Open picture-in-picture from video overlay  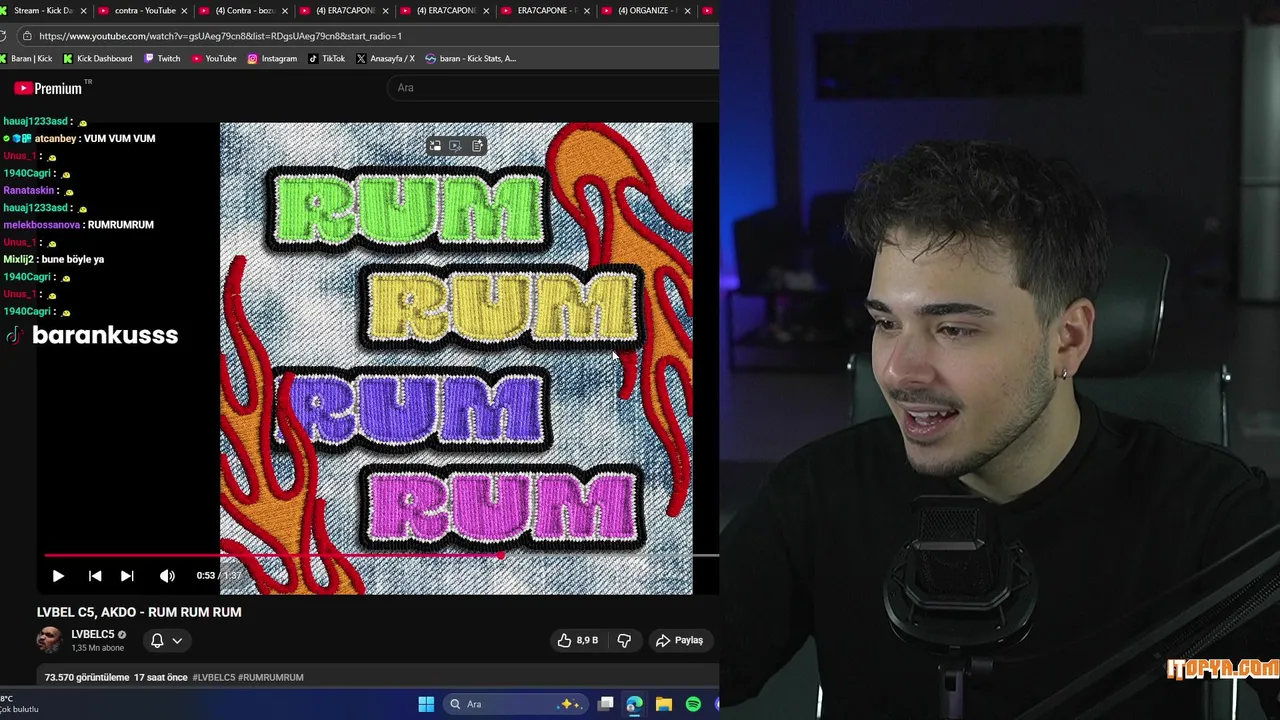(x=435, y=146)
